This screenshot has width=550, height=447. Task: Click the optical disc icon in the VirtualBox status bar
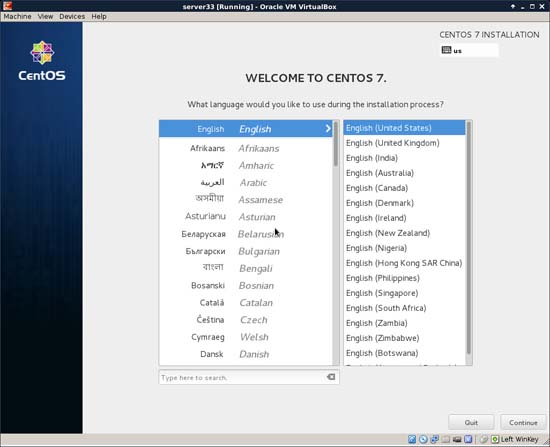click(423, 439)
